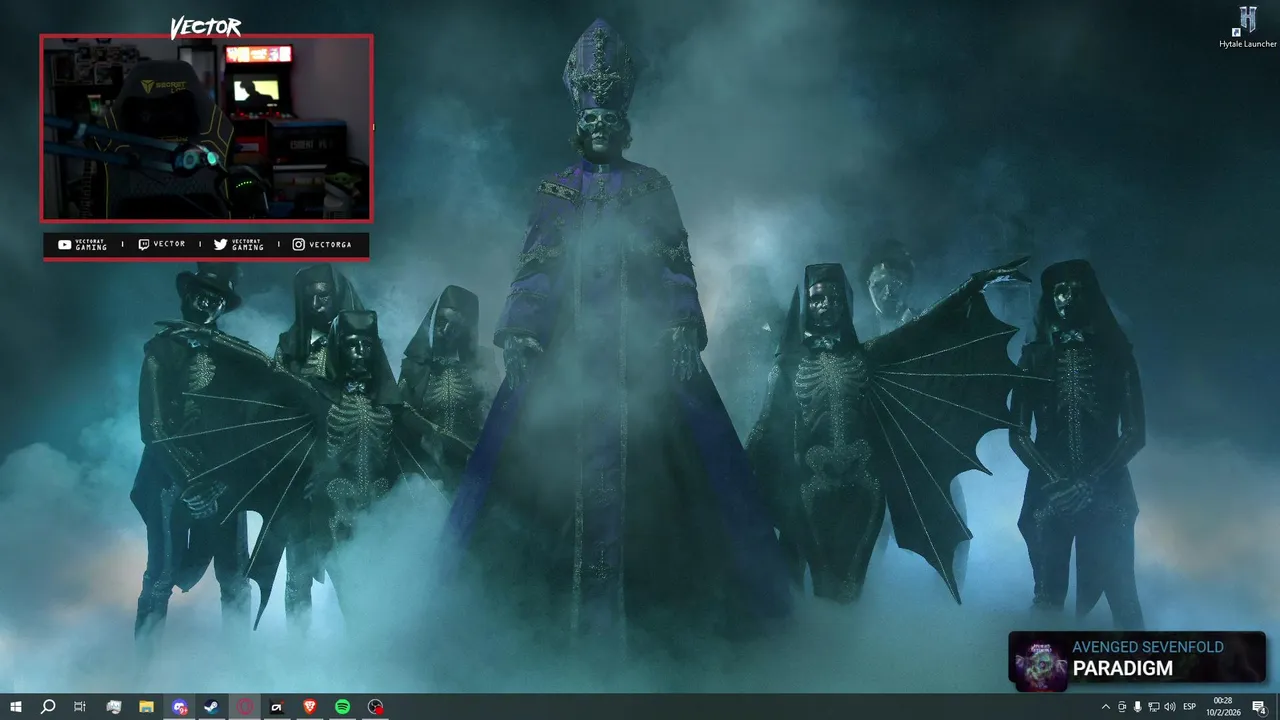Viewport: 1280px width, 720px height.
Task: Click the Instagram icon in overlay bar
Action: 299,244
